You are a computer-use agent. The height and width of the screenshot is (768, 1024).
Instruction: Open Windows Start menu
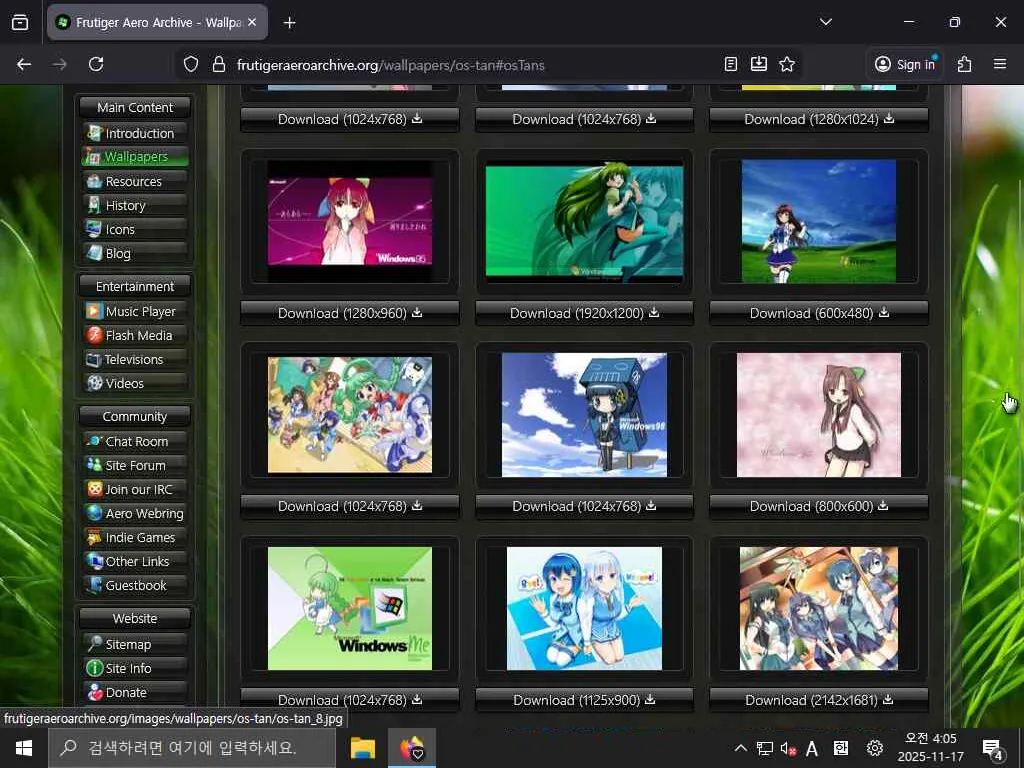pyautogui.click(x=24, y=748)
